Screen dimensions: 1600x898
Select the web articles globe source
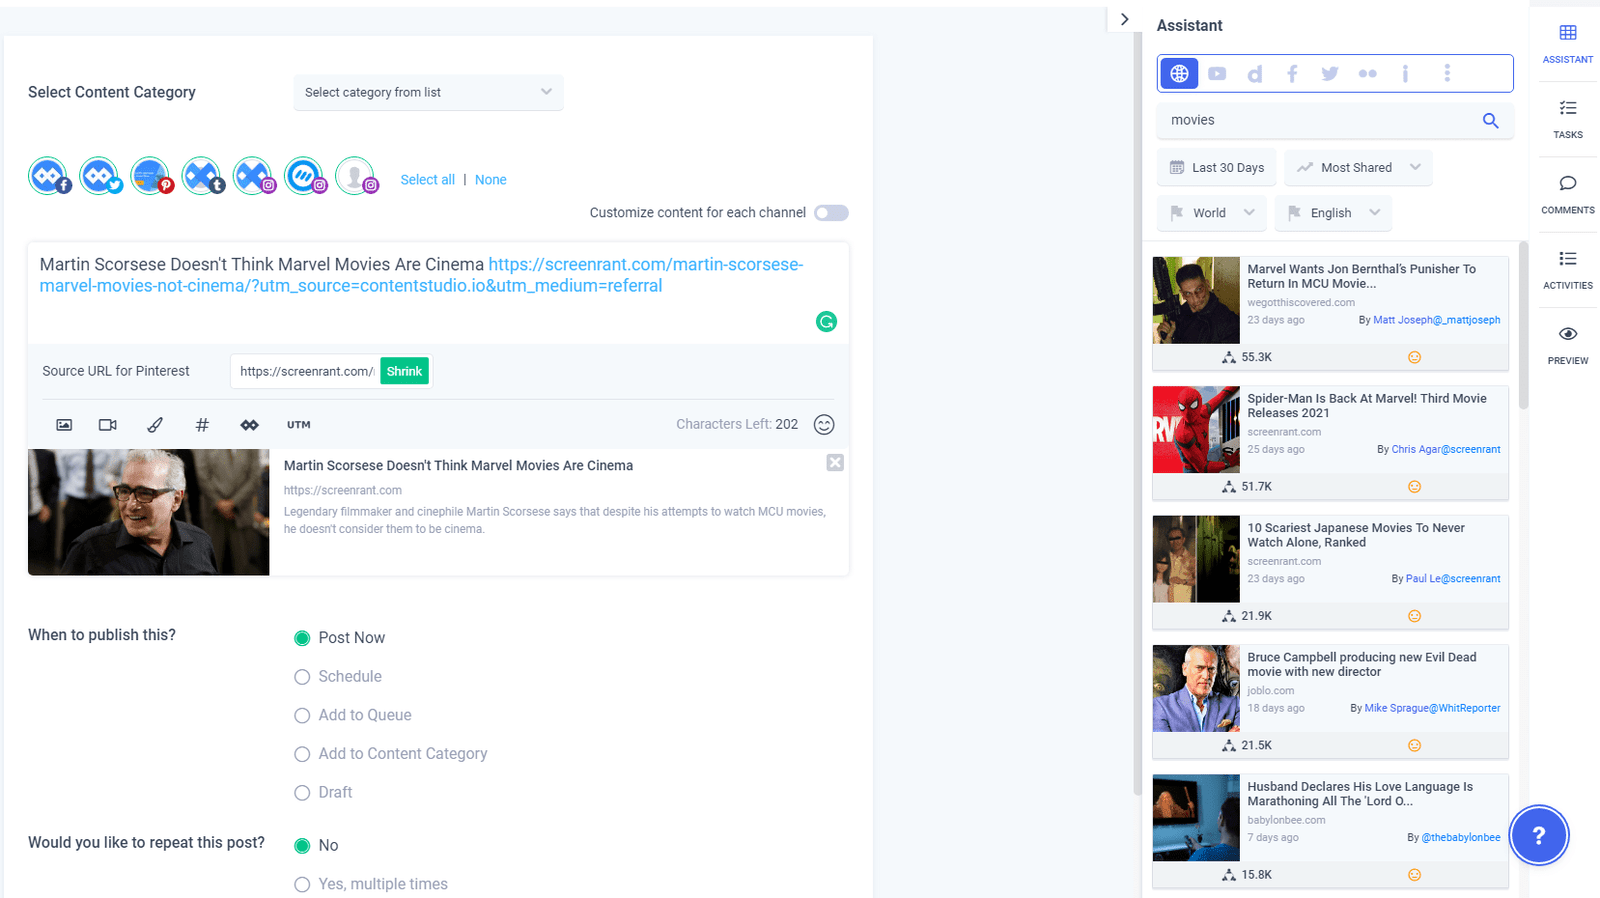coord(1179,73)
